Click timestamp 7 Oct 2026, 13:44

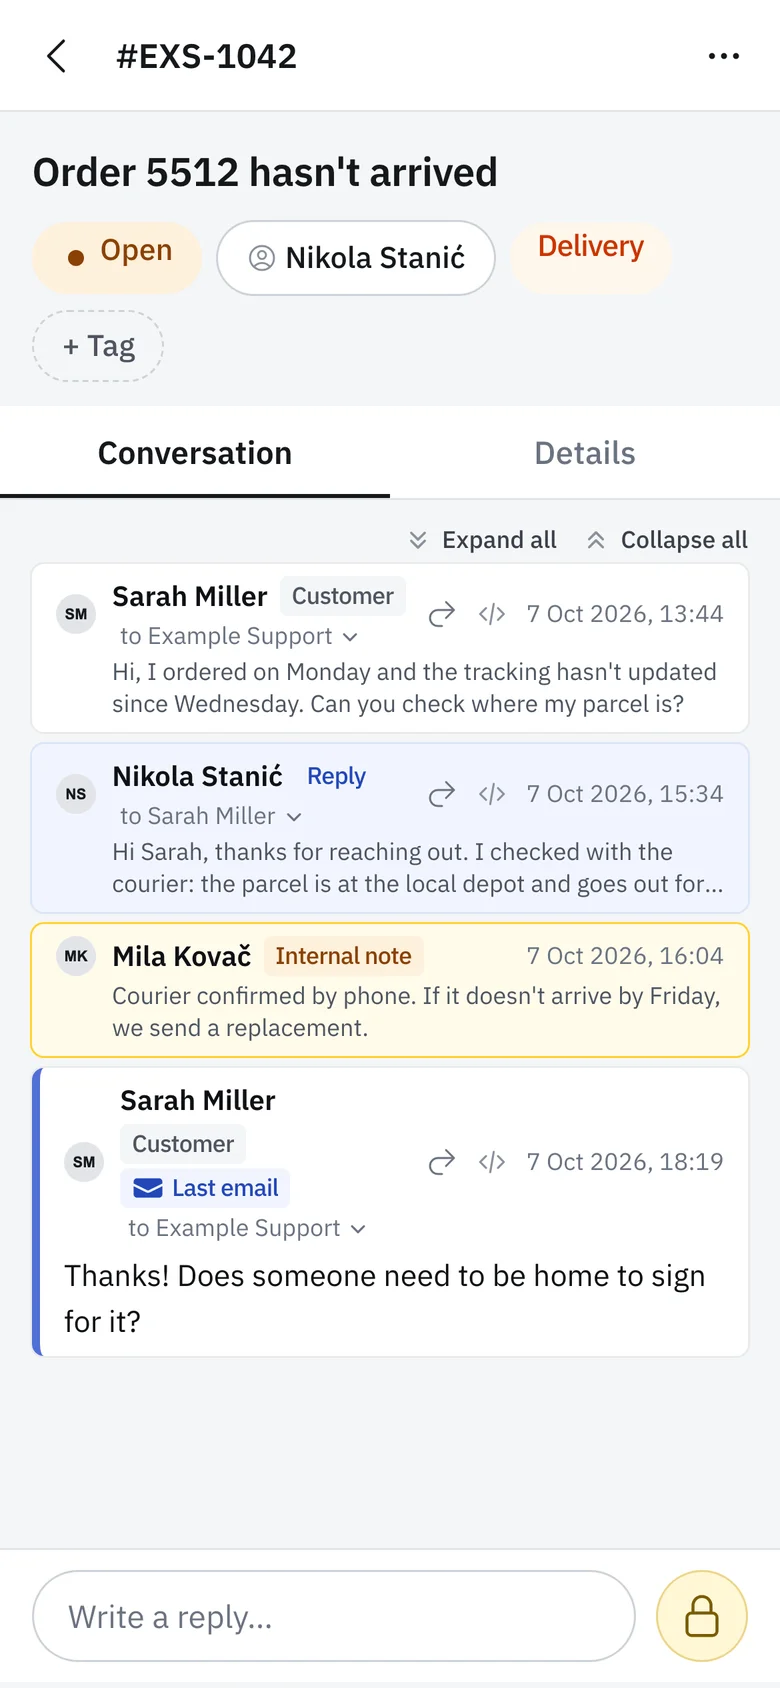[x=625, y=614]
